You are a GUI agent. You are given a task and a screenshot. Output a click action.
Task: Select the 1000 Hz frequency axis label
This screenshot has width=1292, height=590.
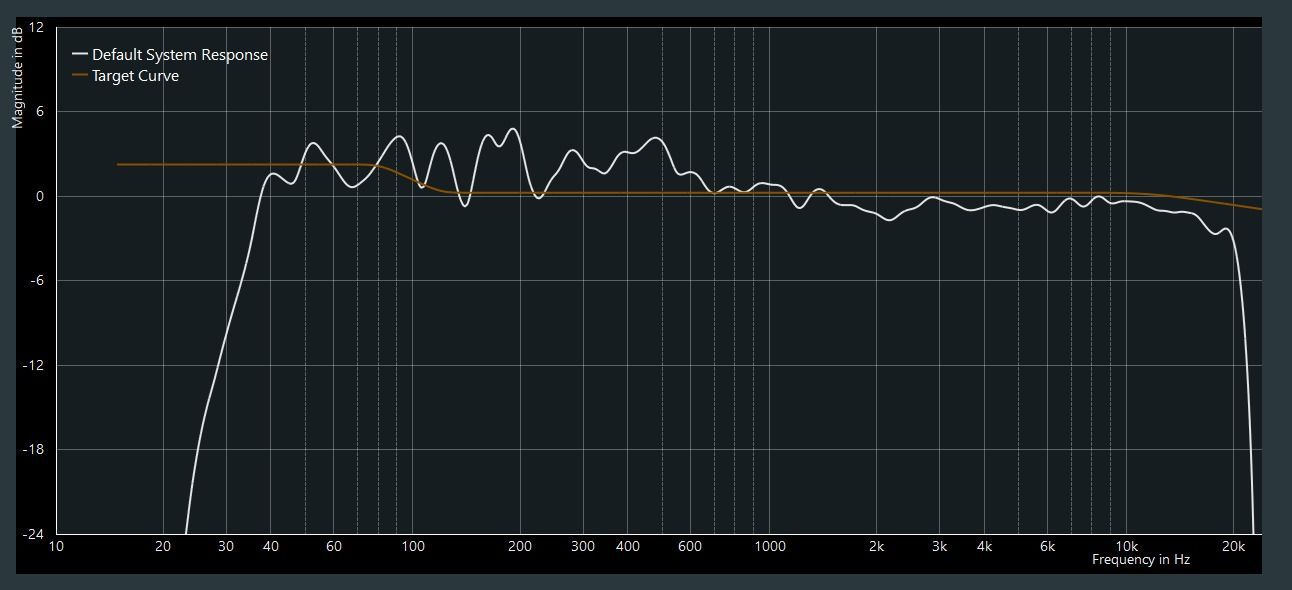(770, 547)
